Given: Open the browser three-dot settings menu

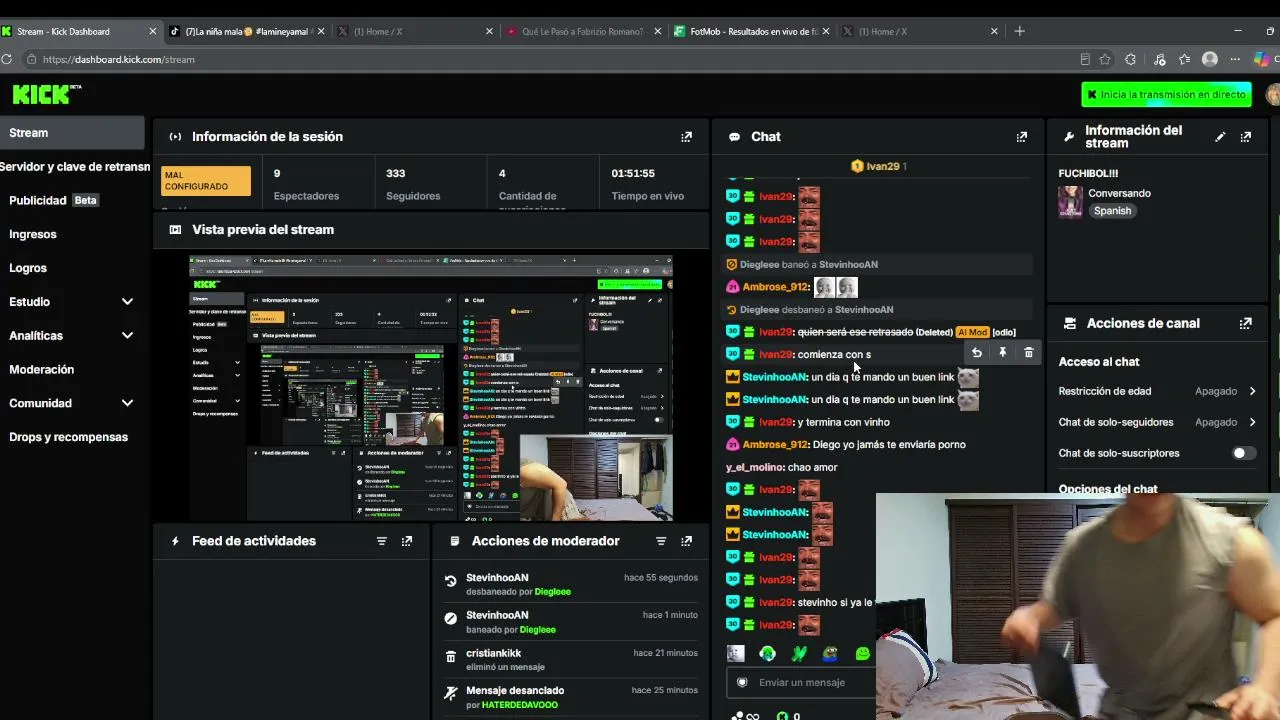Looking at the screenshot, I should (1236, 60).
